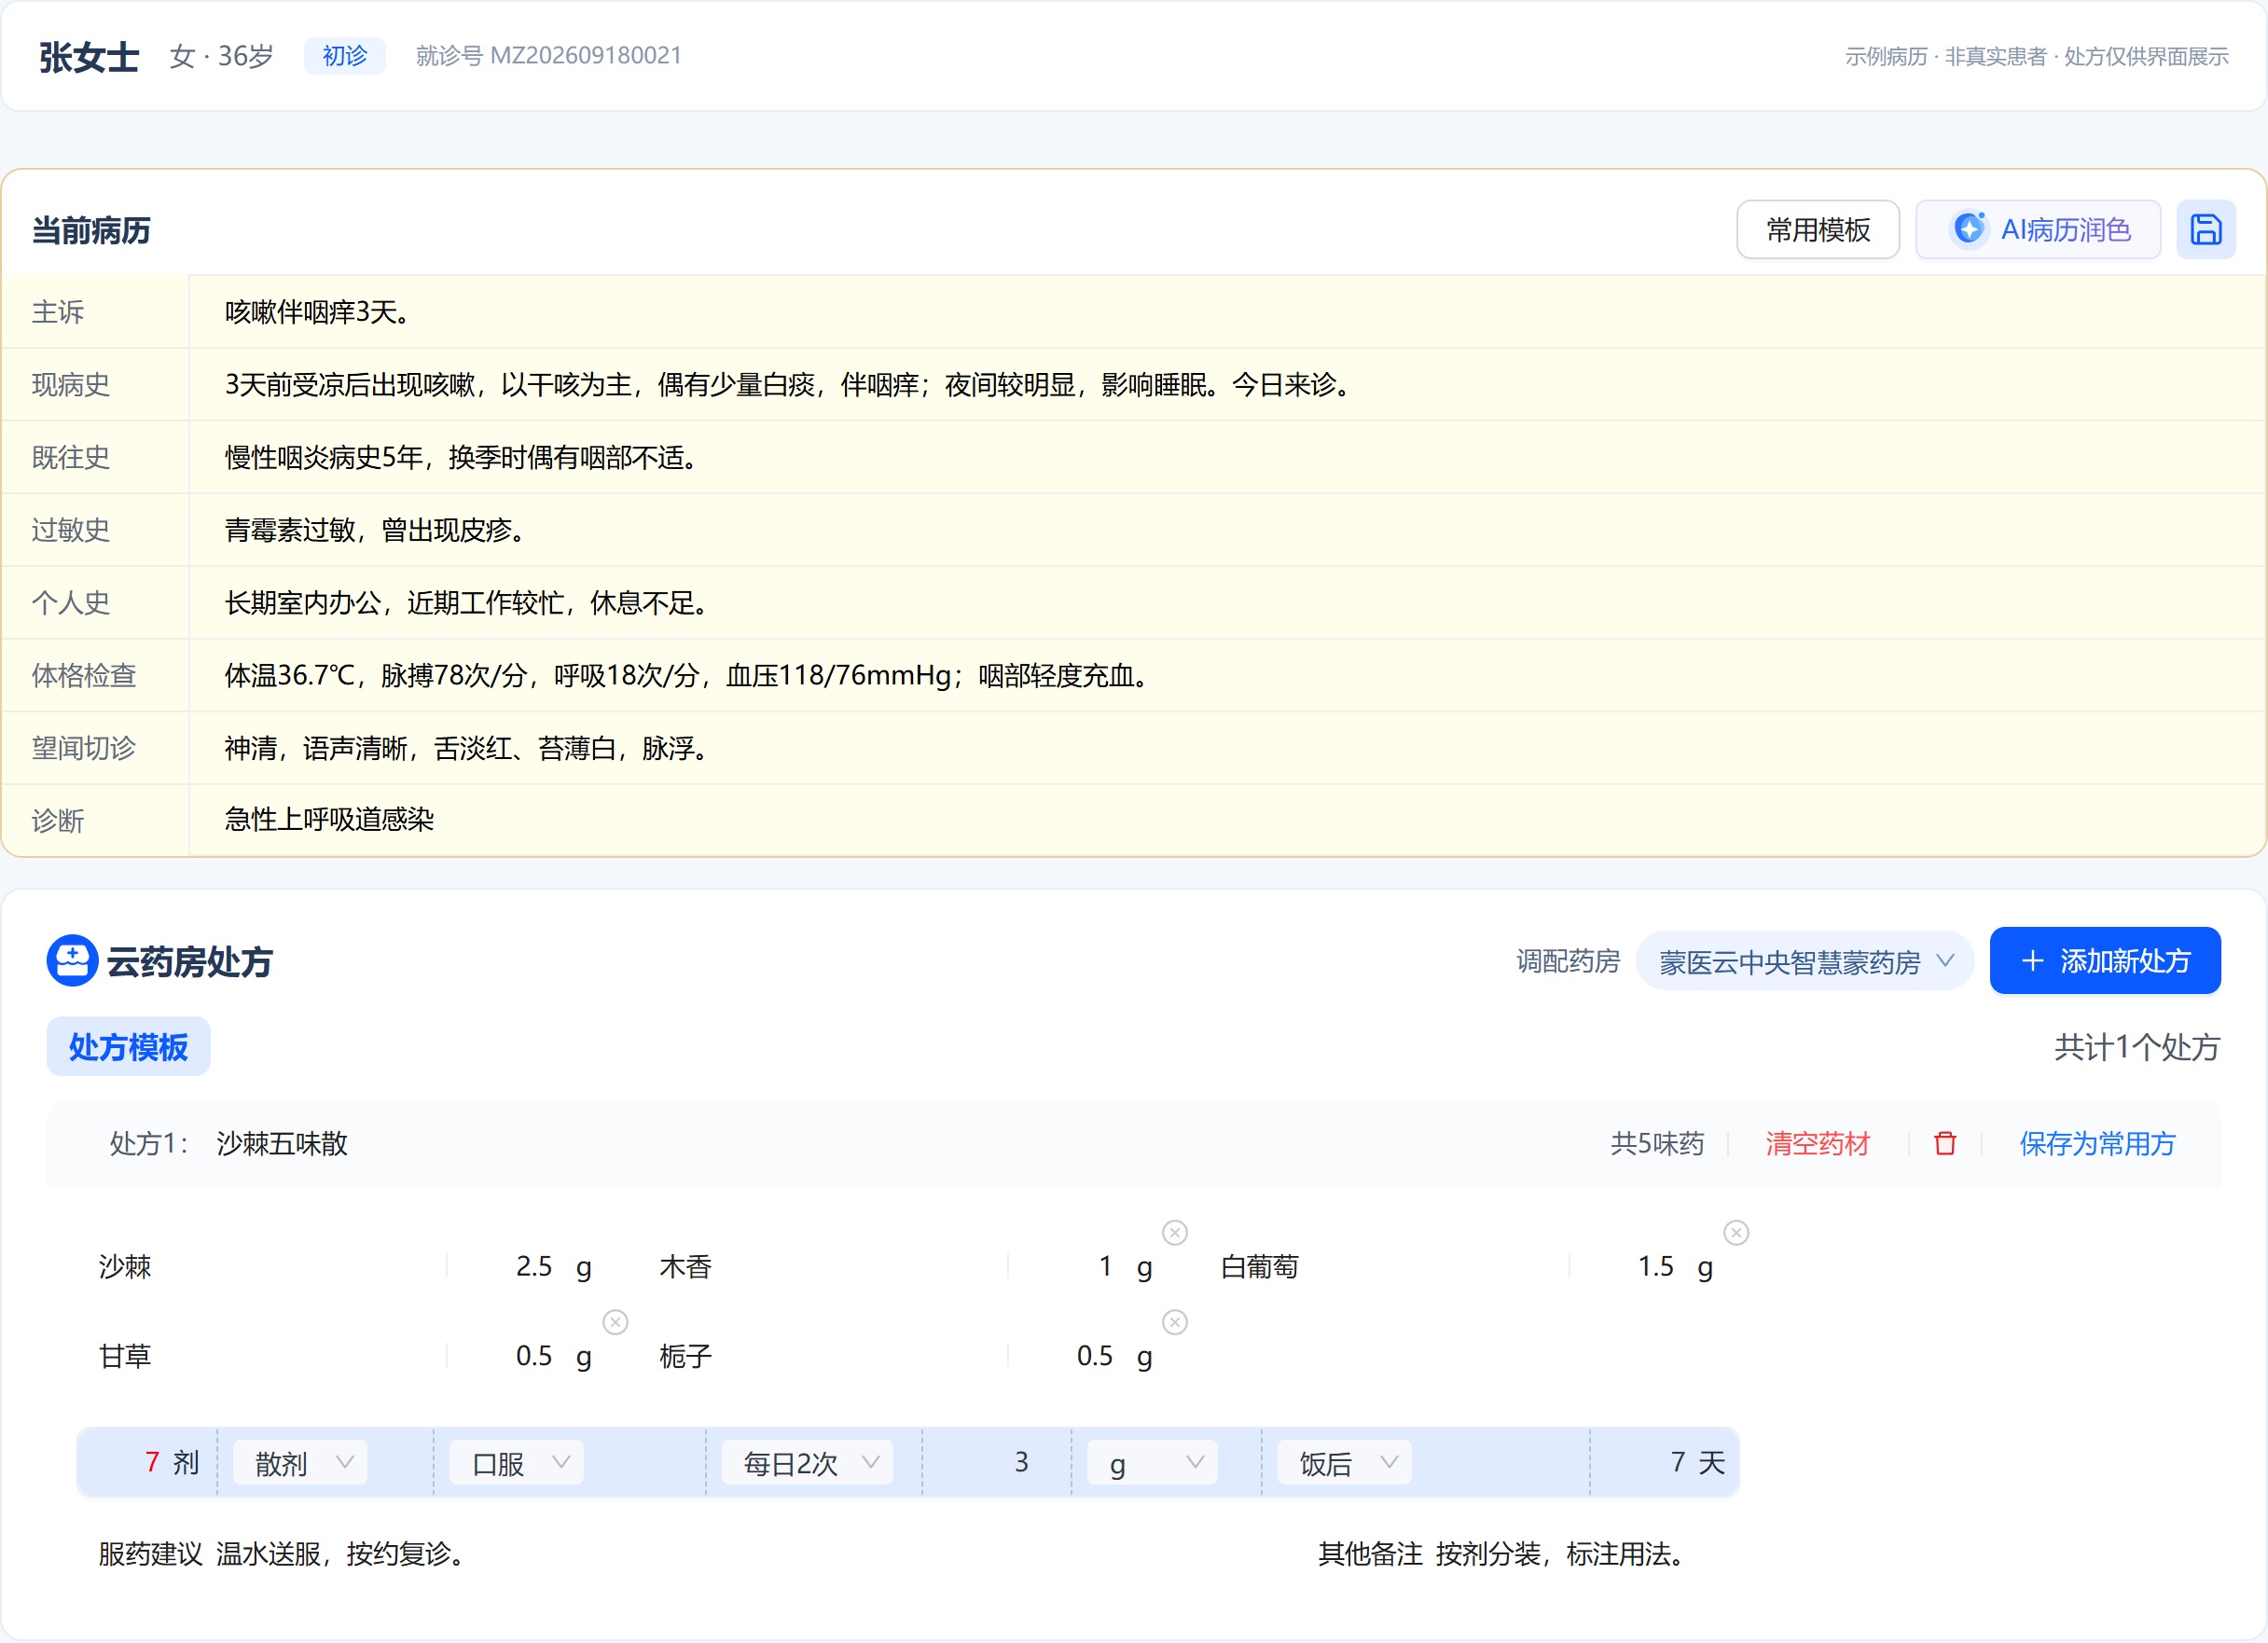This screenshot has height=1643, width=2268.
Task: Open the 每日2次 frequency dropdown
Action: (806, 1462)
